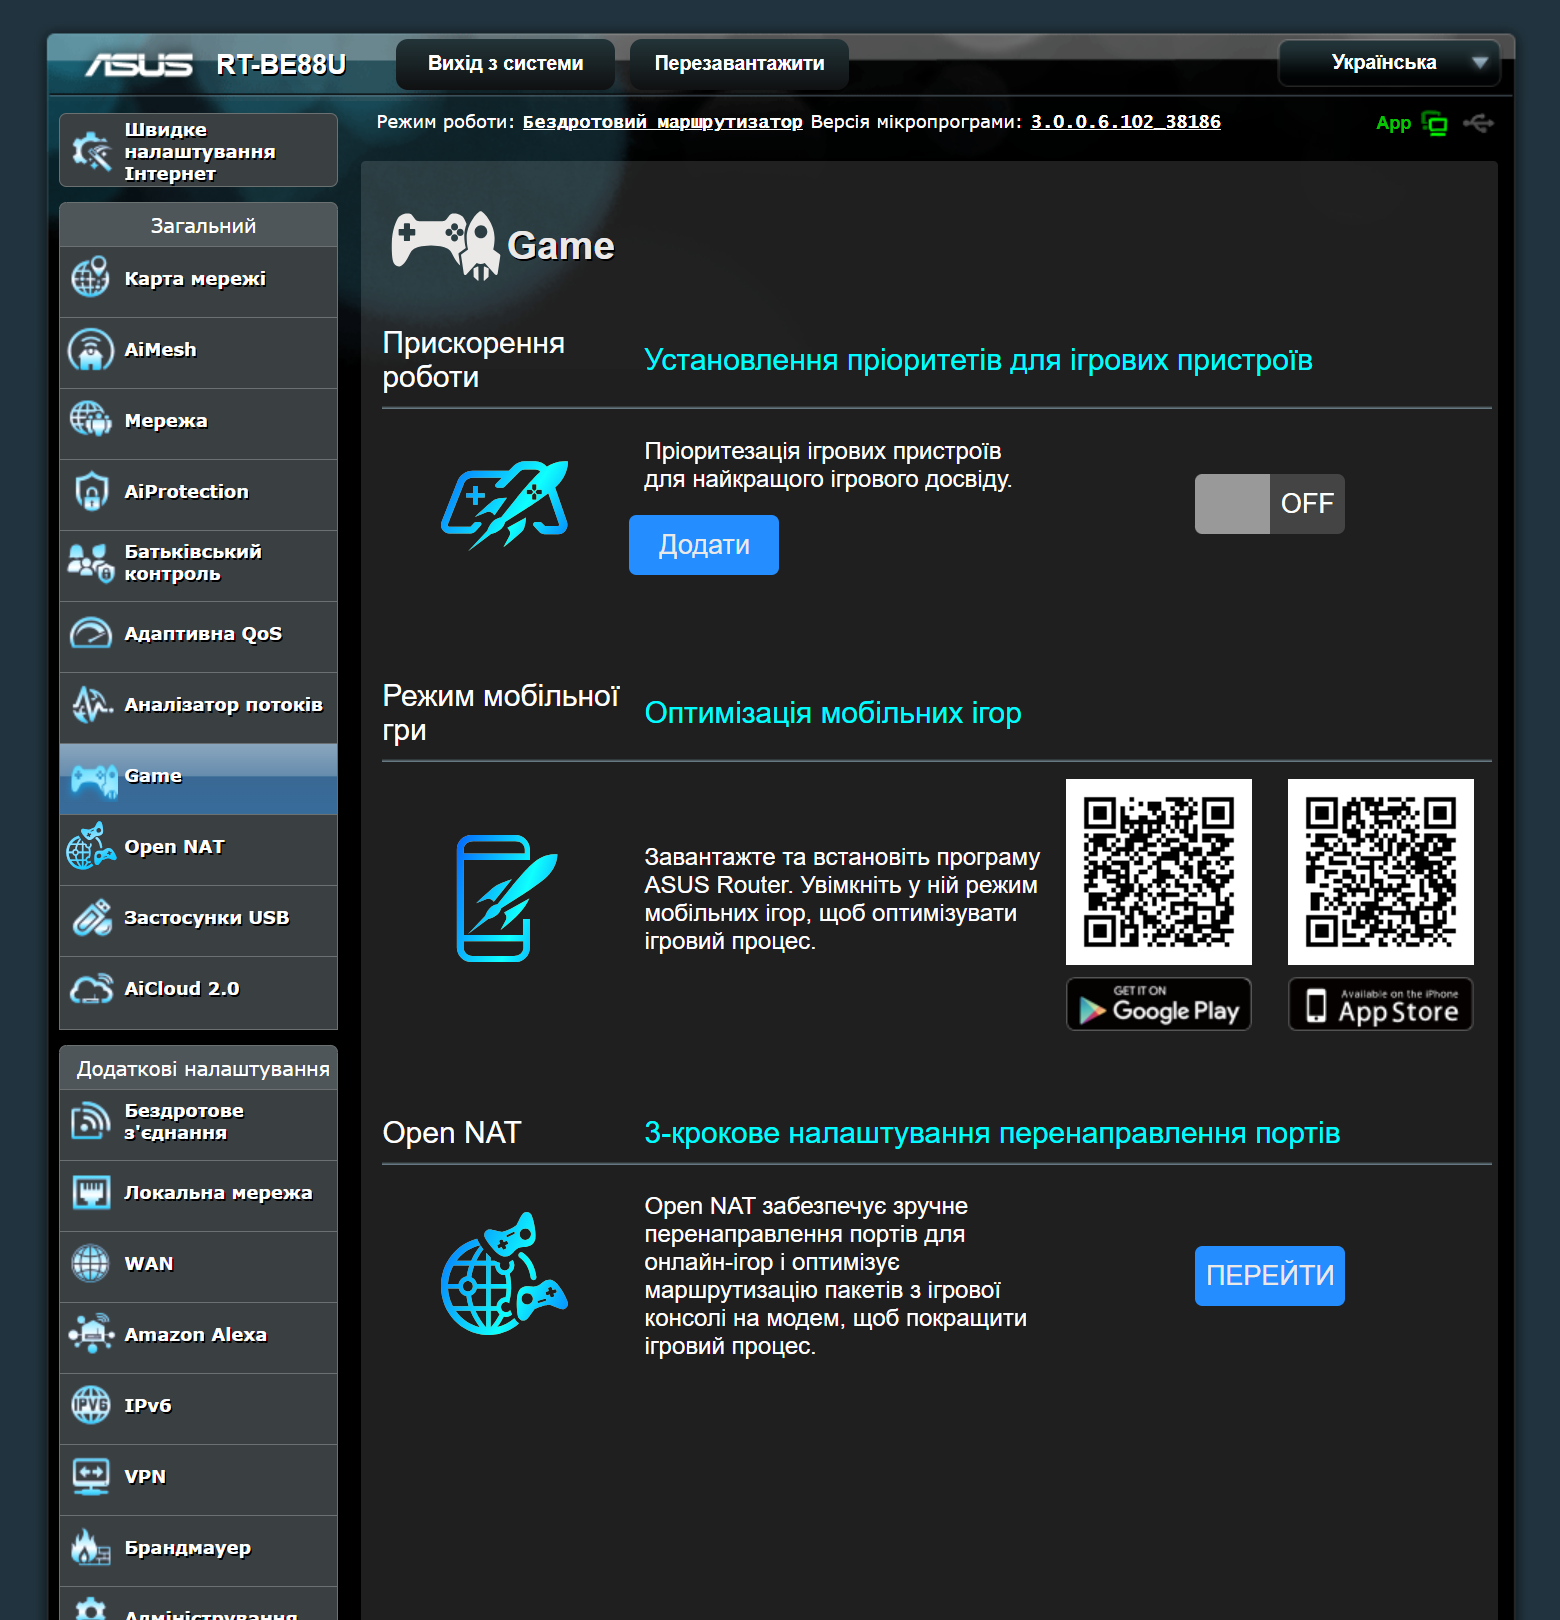Open the Українська language dropdown

coord(1389,63)
